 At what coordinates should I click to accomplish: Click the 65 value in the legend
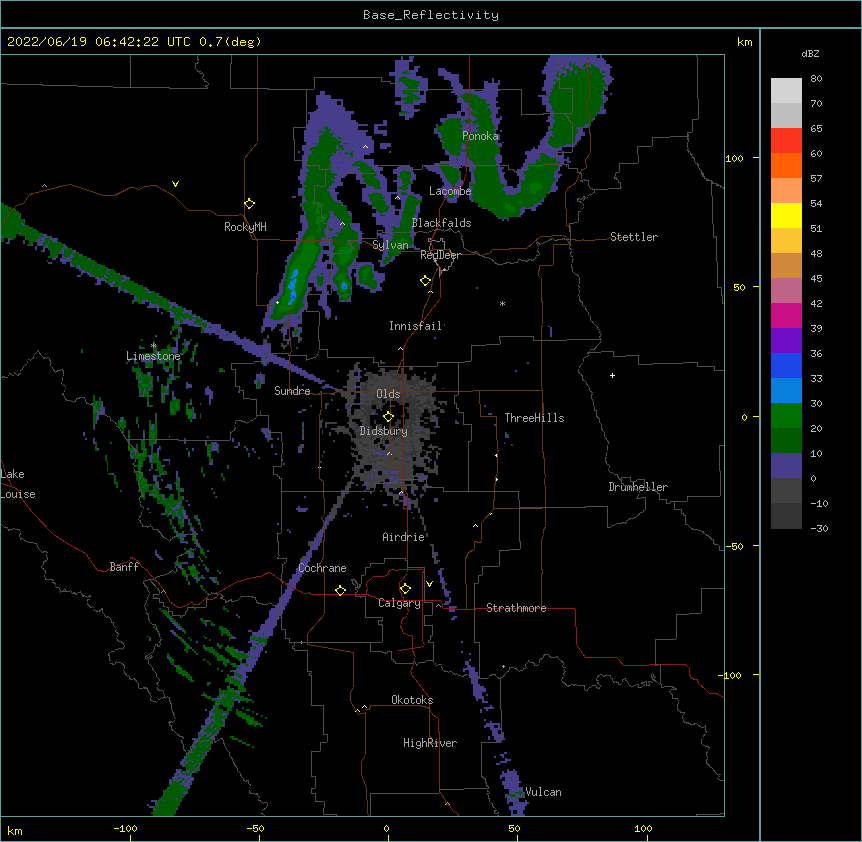816,128
